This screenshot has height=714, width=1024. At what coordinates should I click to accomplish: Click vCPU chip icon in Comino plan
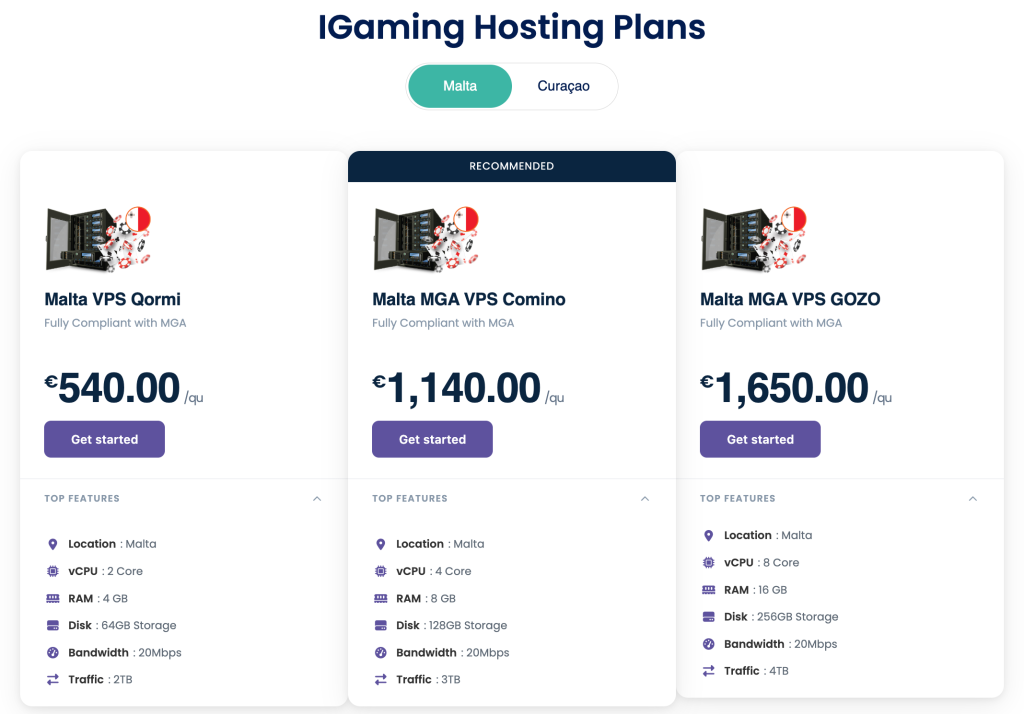[x=381, y=571]
